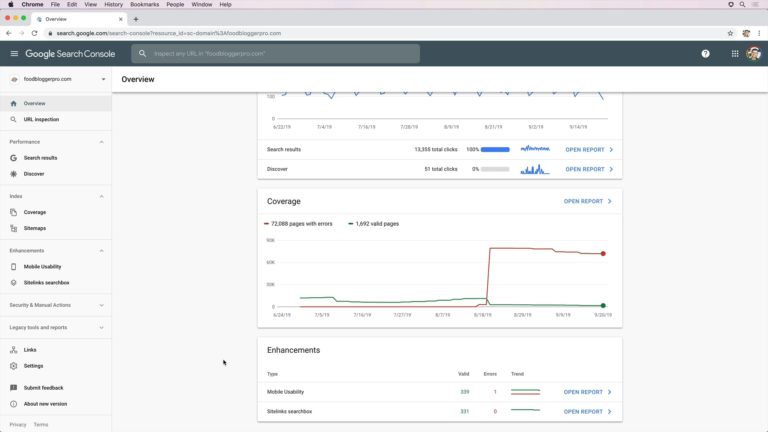
Task: Open the History menu
Action: tap(113, 4)
